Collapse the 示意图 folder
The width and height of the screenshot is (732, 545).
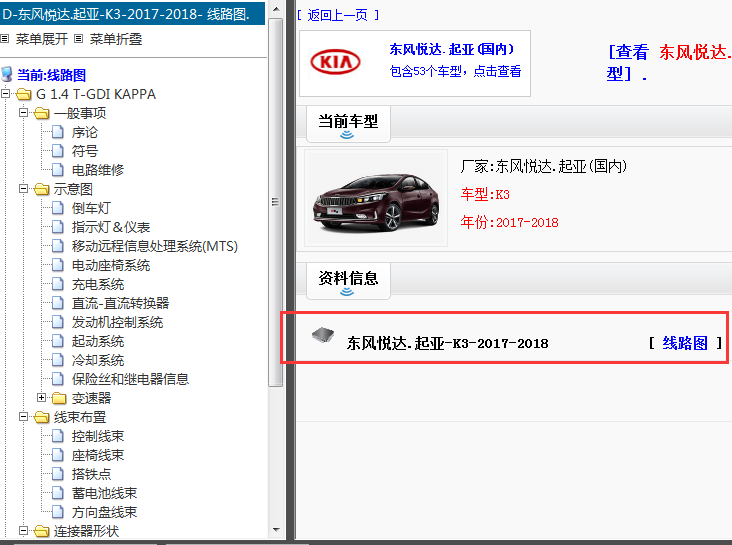23,189
